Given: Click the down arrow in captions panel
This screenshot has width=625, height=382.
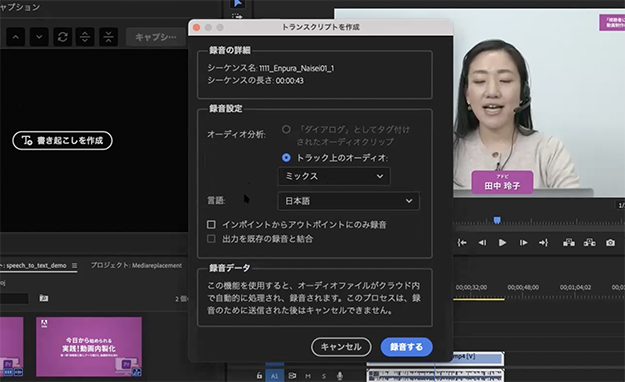Looking at the screenshot, I should [x=39, y=37].
